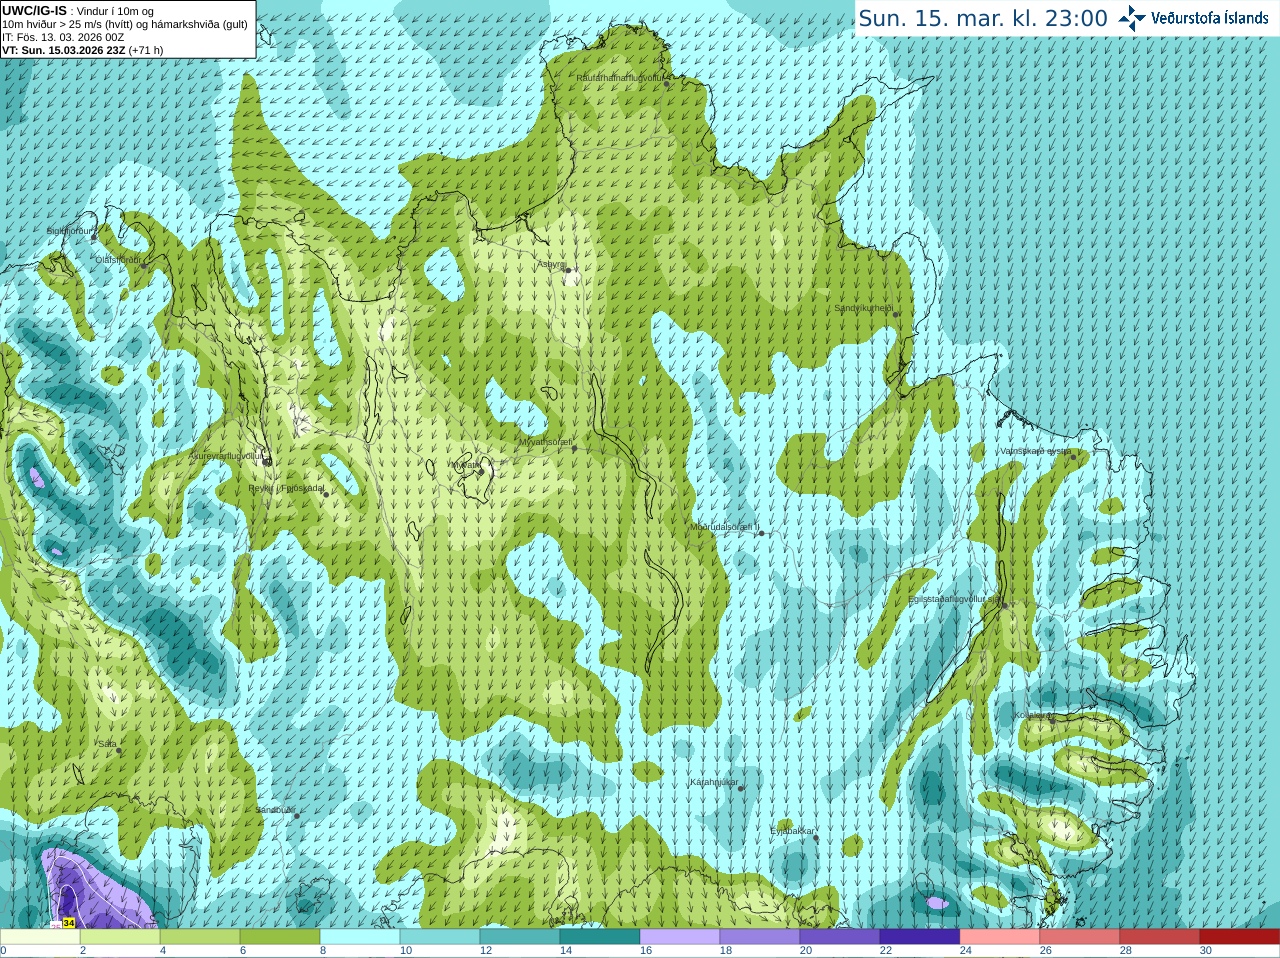Click the Ásbyrgi station marker dot

click(568, 270)
